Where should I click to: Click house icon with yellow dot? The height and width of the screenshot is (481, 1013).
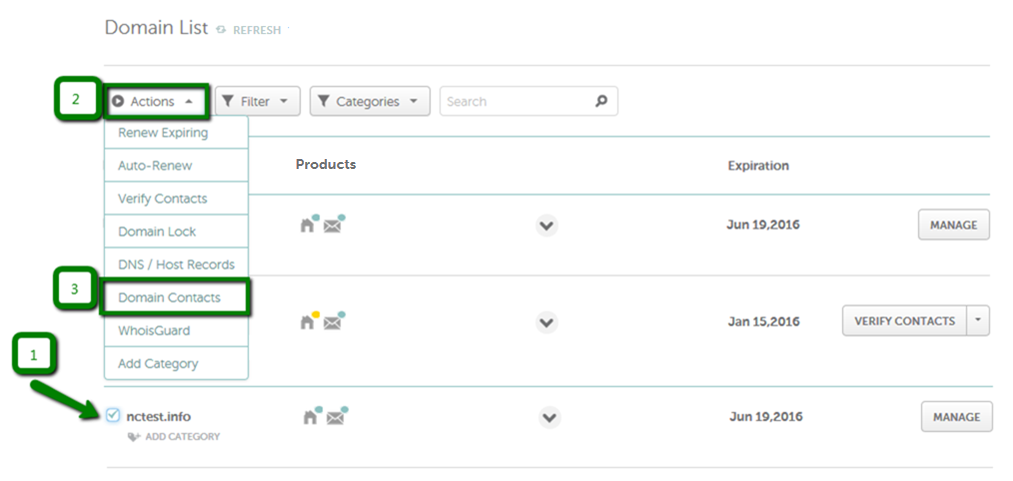coord(308,322)
